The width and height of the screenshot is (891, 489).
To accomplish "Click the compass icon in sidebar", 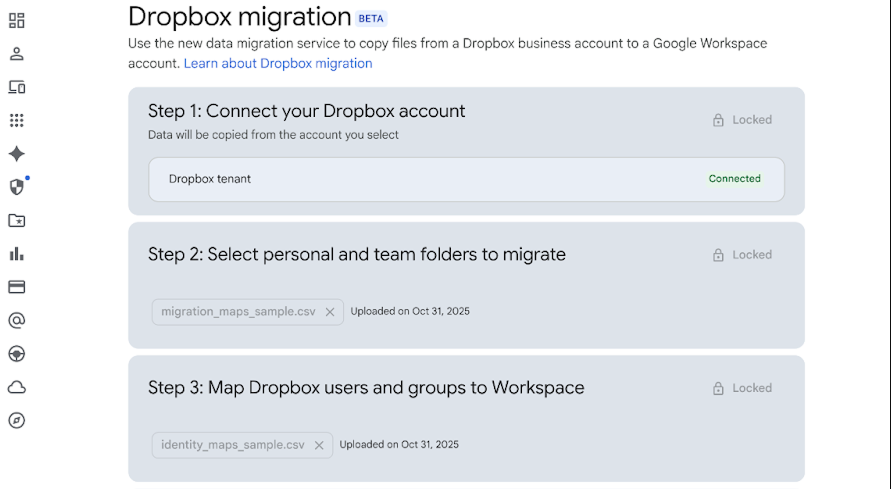I will click(x=16, y=420).
